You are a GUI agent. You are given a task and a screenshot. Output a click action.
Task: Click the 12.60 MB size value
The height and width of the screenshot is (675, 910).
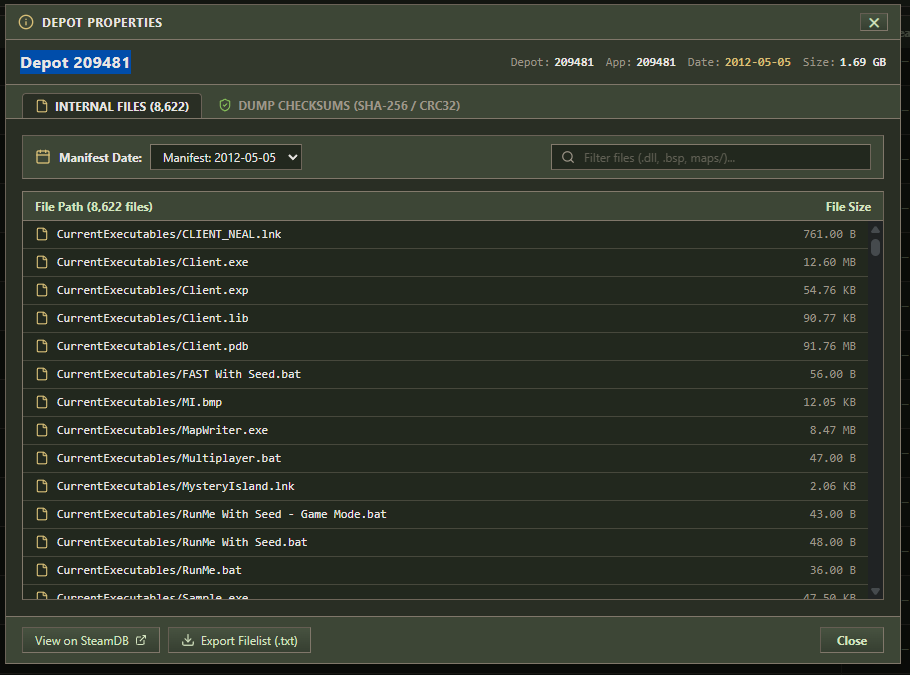point(829,262)
